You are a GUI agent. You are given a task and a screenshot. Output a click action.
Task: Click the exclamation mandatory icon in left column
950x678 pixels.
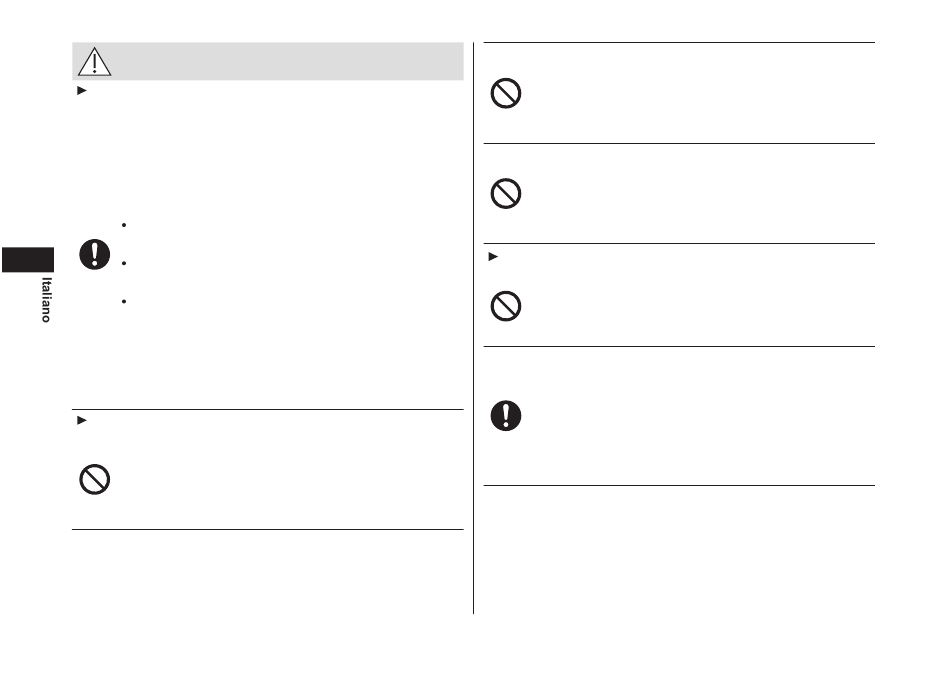[x=95, y=254]
